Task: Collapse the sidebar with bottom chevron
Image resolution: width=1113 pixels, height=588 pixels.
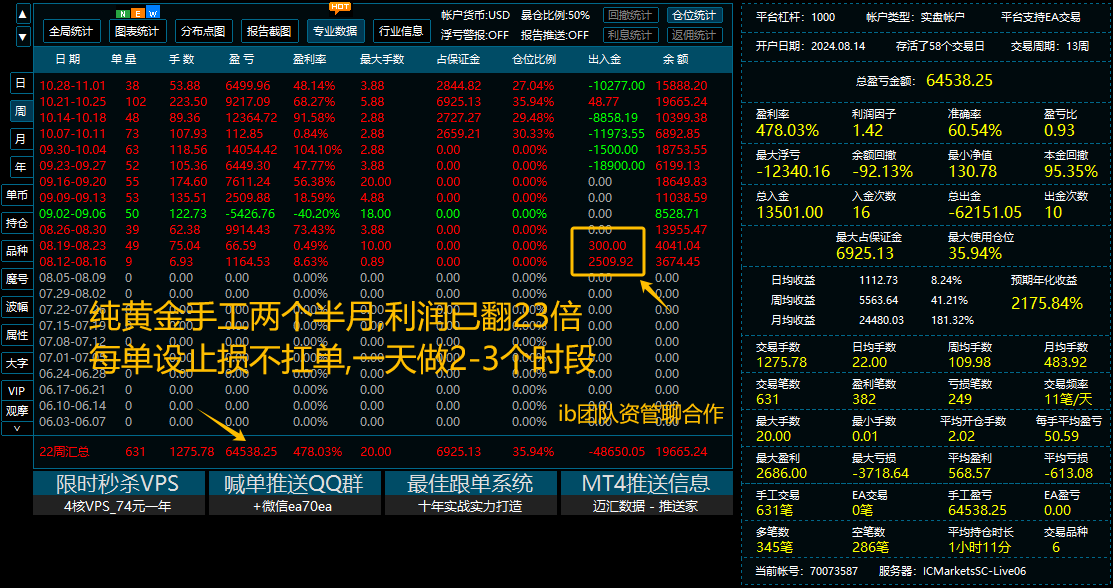Action: coord(17,428)
